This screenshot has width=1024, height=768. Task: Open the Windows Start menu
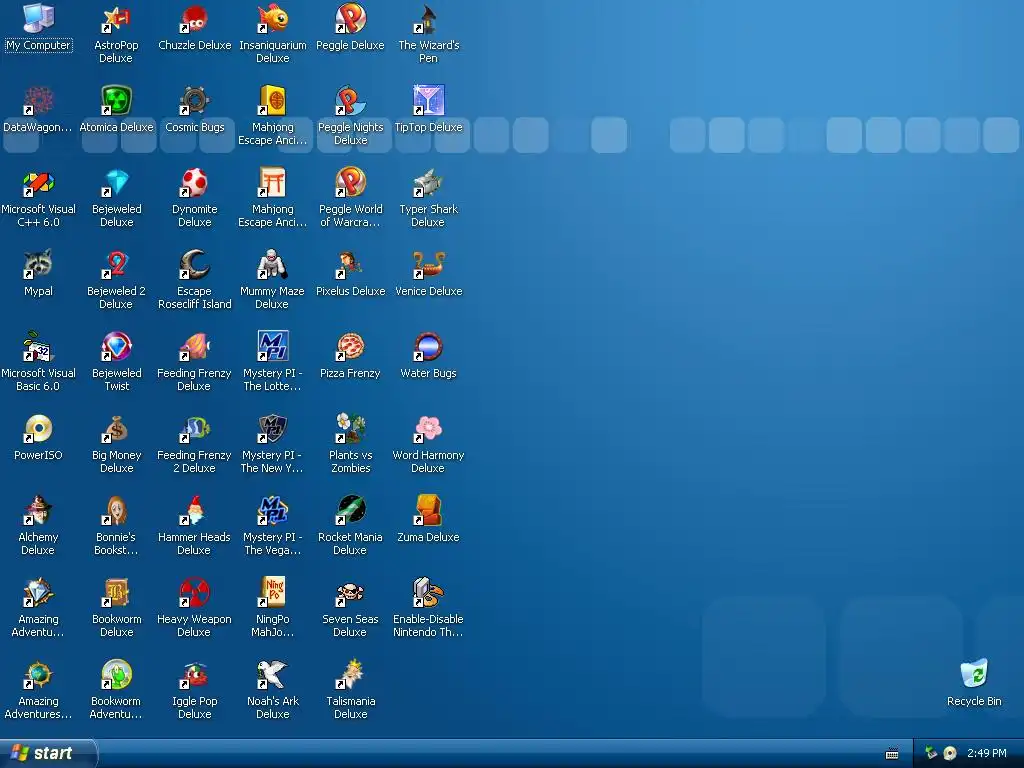coord(47,753)
